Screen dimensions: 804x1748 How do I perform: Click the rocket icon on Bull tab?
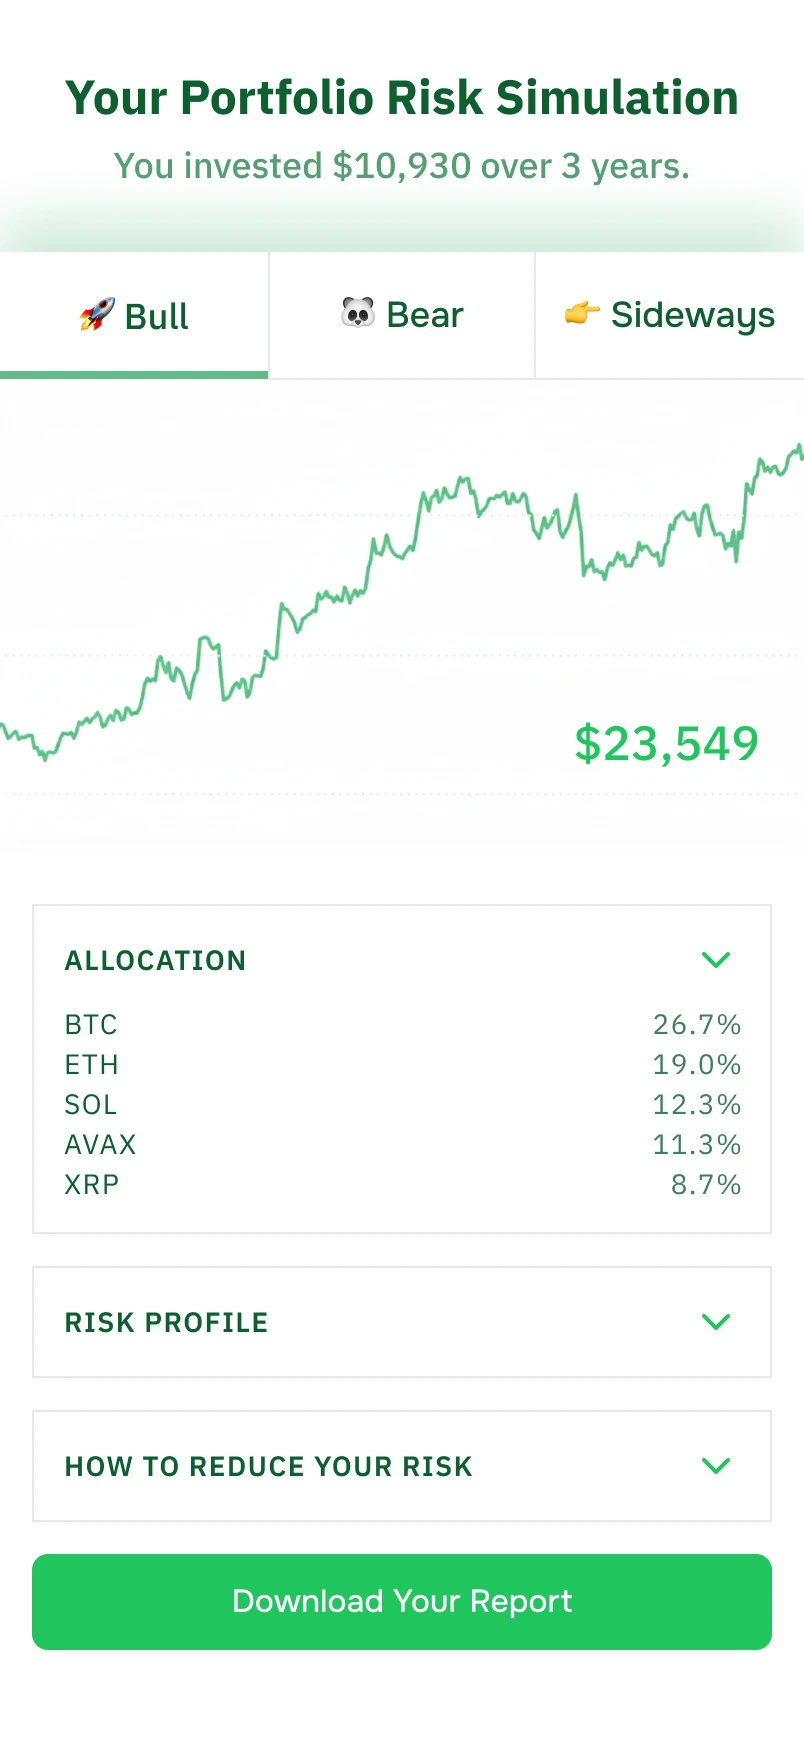[97, 316]
